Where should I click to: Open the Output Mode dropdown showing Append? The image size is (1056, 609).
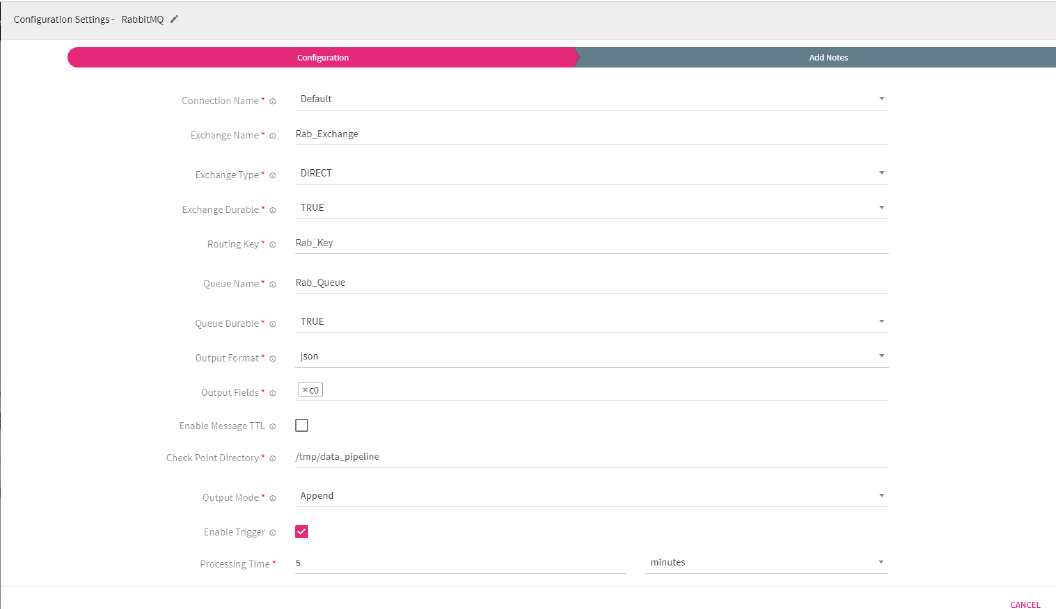pos(591,496)
